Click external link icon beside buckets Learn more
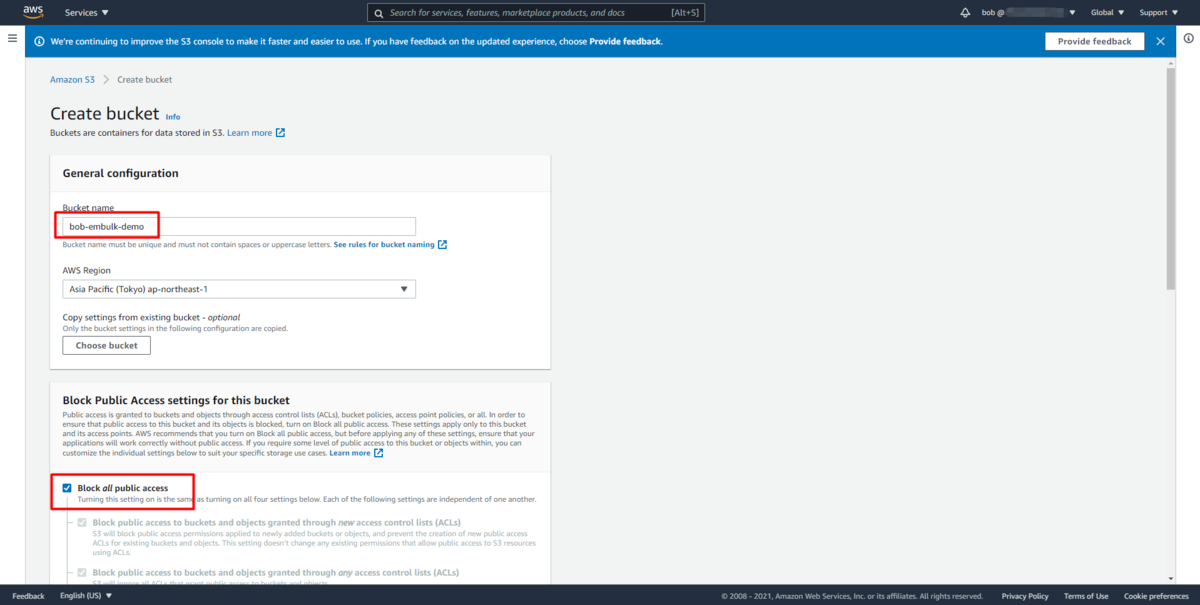 click(280, 132)
